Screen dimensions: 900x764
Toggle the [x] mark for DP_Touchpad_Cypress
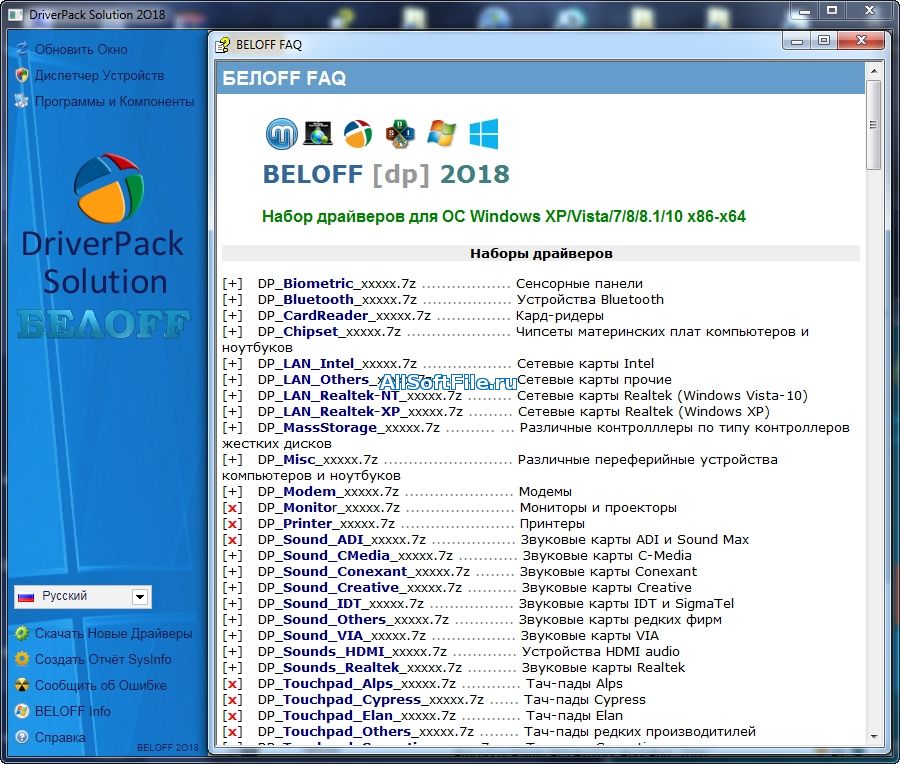point(232,700)
